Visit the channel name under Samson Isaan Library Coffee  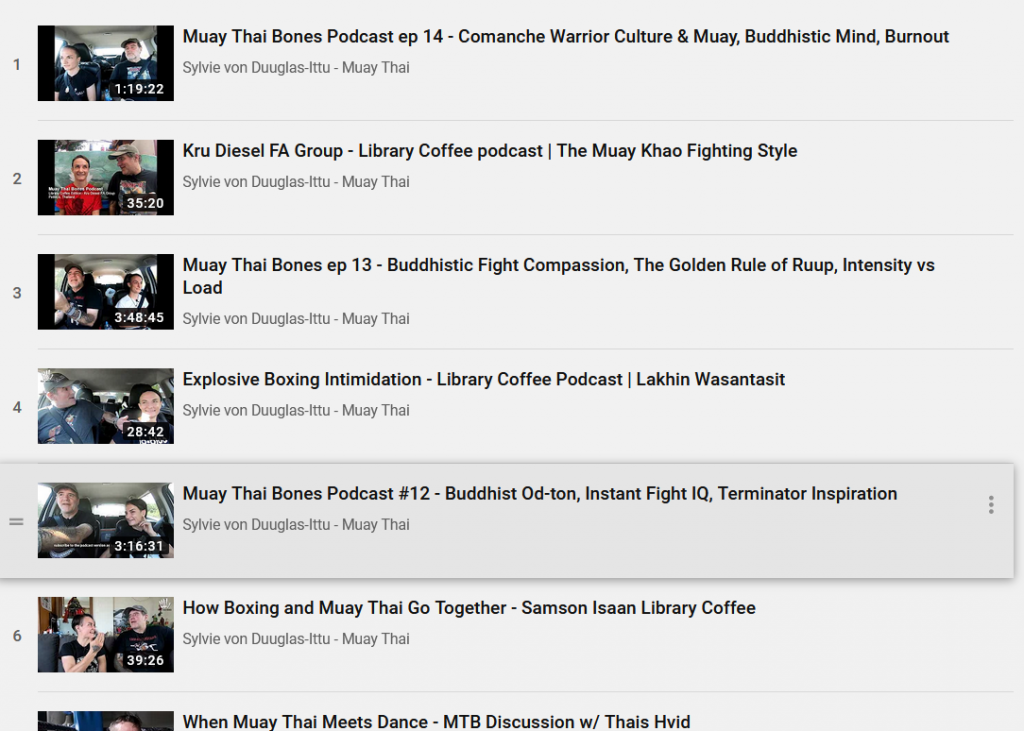pyautogui.click(x=296, y=639)
